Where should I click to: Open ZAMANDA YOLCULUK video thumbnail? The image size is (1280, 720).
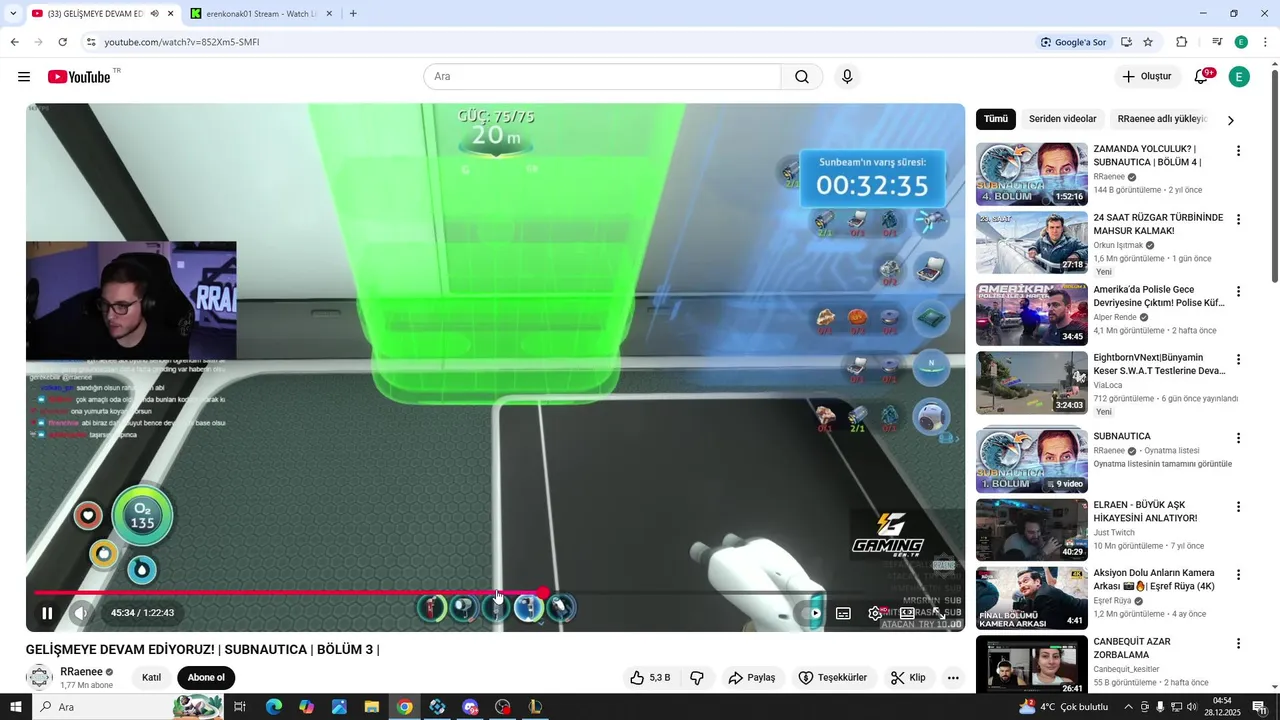pos(1031,174)
